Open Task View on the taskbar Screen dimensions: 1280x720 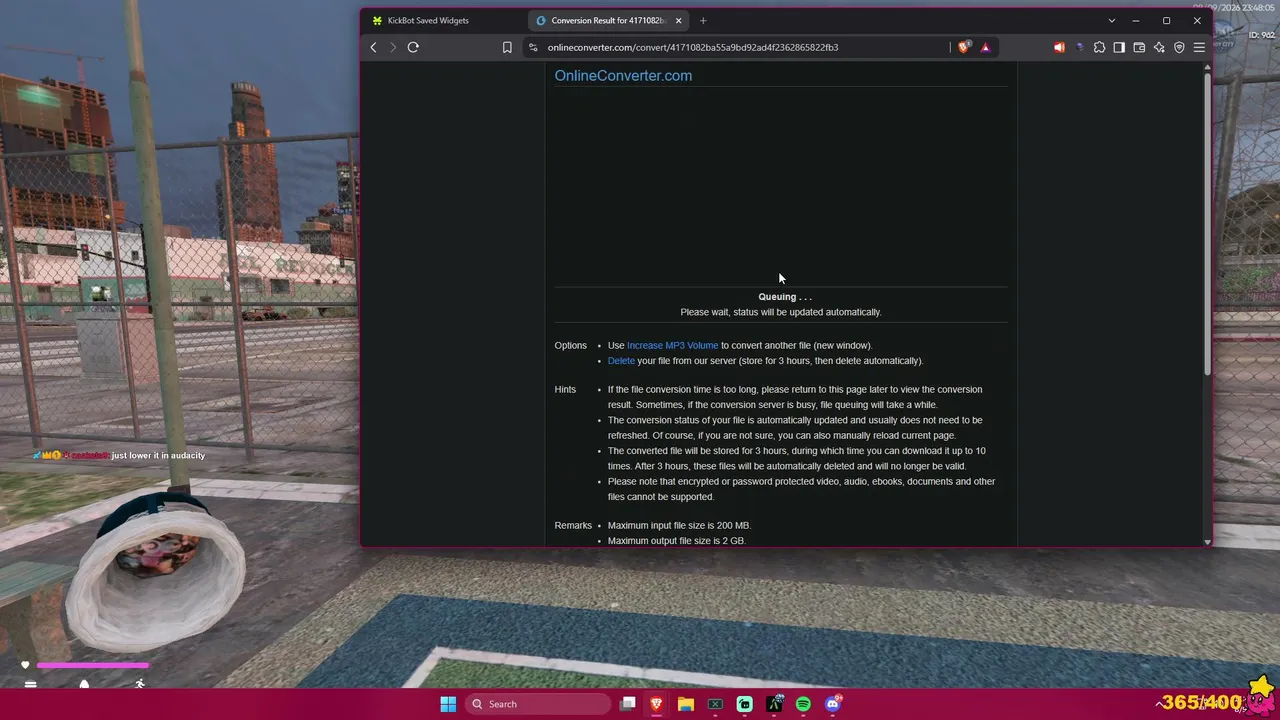(628, 704)
